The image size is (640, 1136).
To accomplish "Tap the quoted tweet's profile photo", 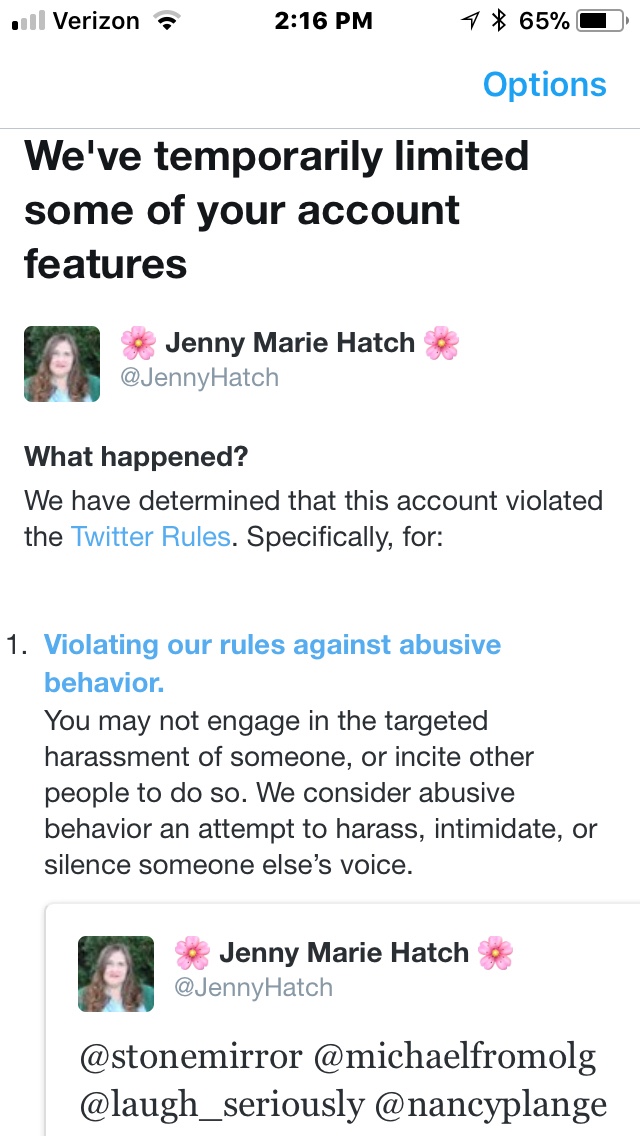I will coord(116,973).
